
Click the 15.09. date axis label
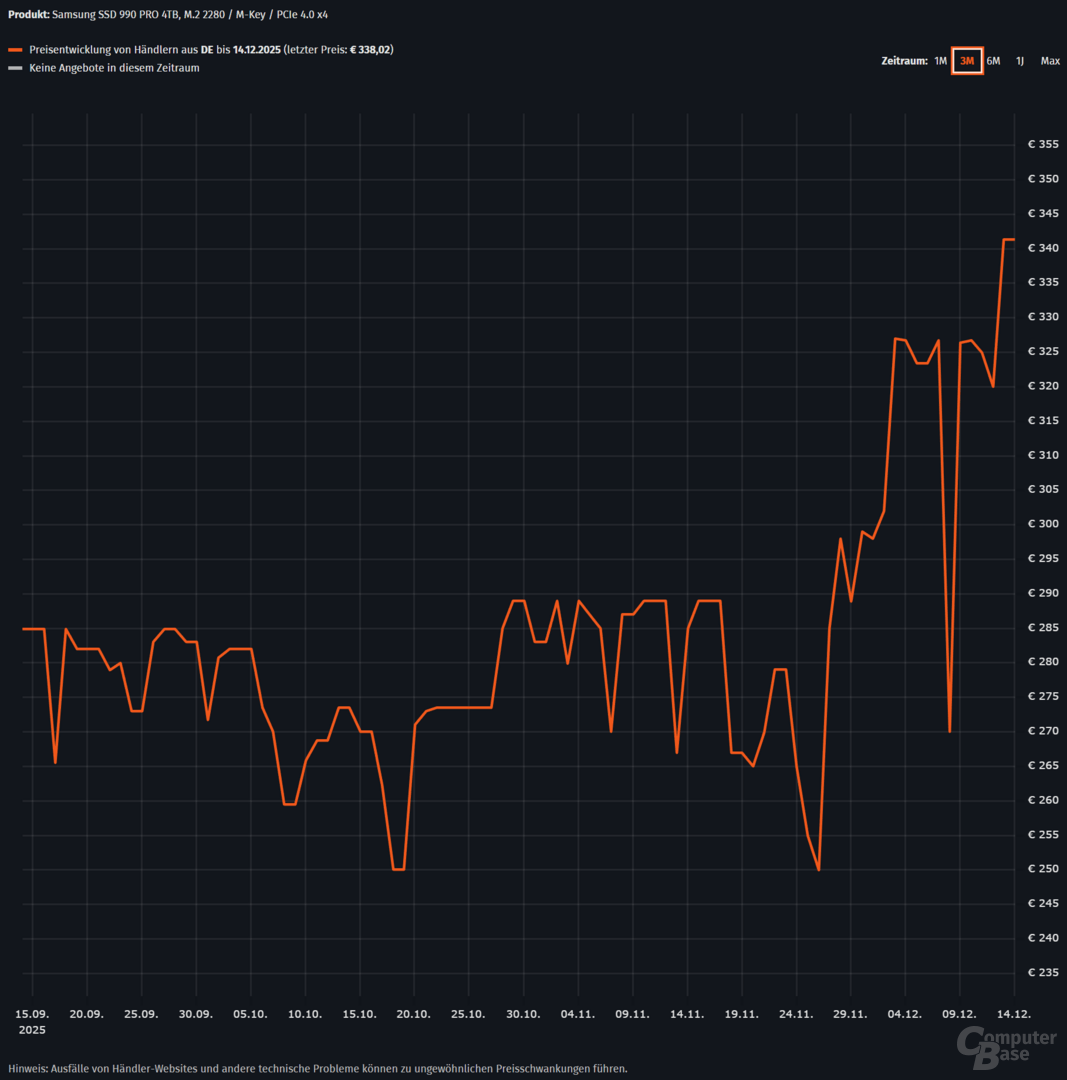32,1013
